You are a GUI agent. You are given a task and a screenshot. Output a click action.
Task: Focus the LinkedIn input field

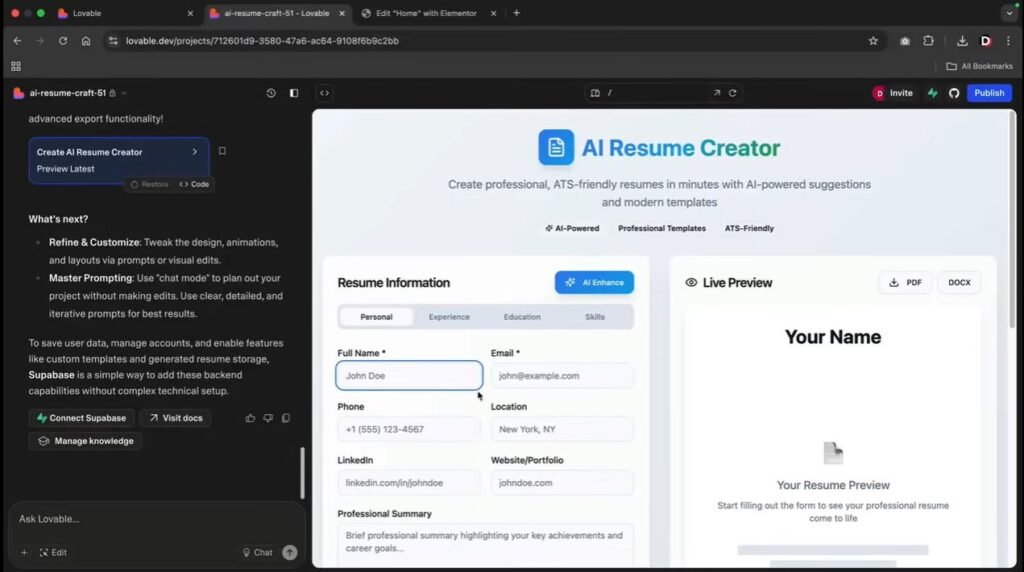point(409,483)
